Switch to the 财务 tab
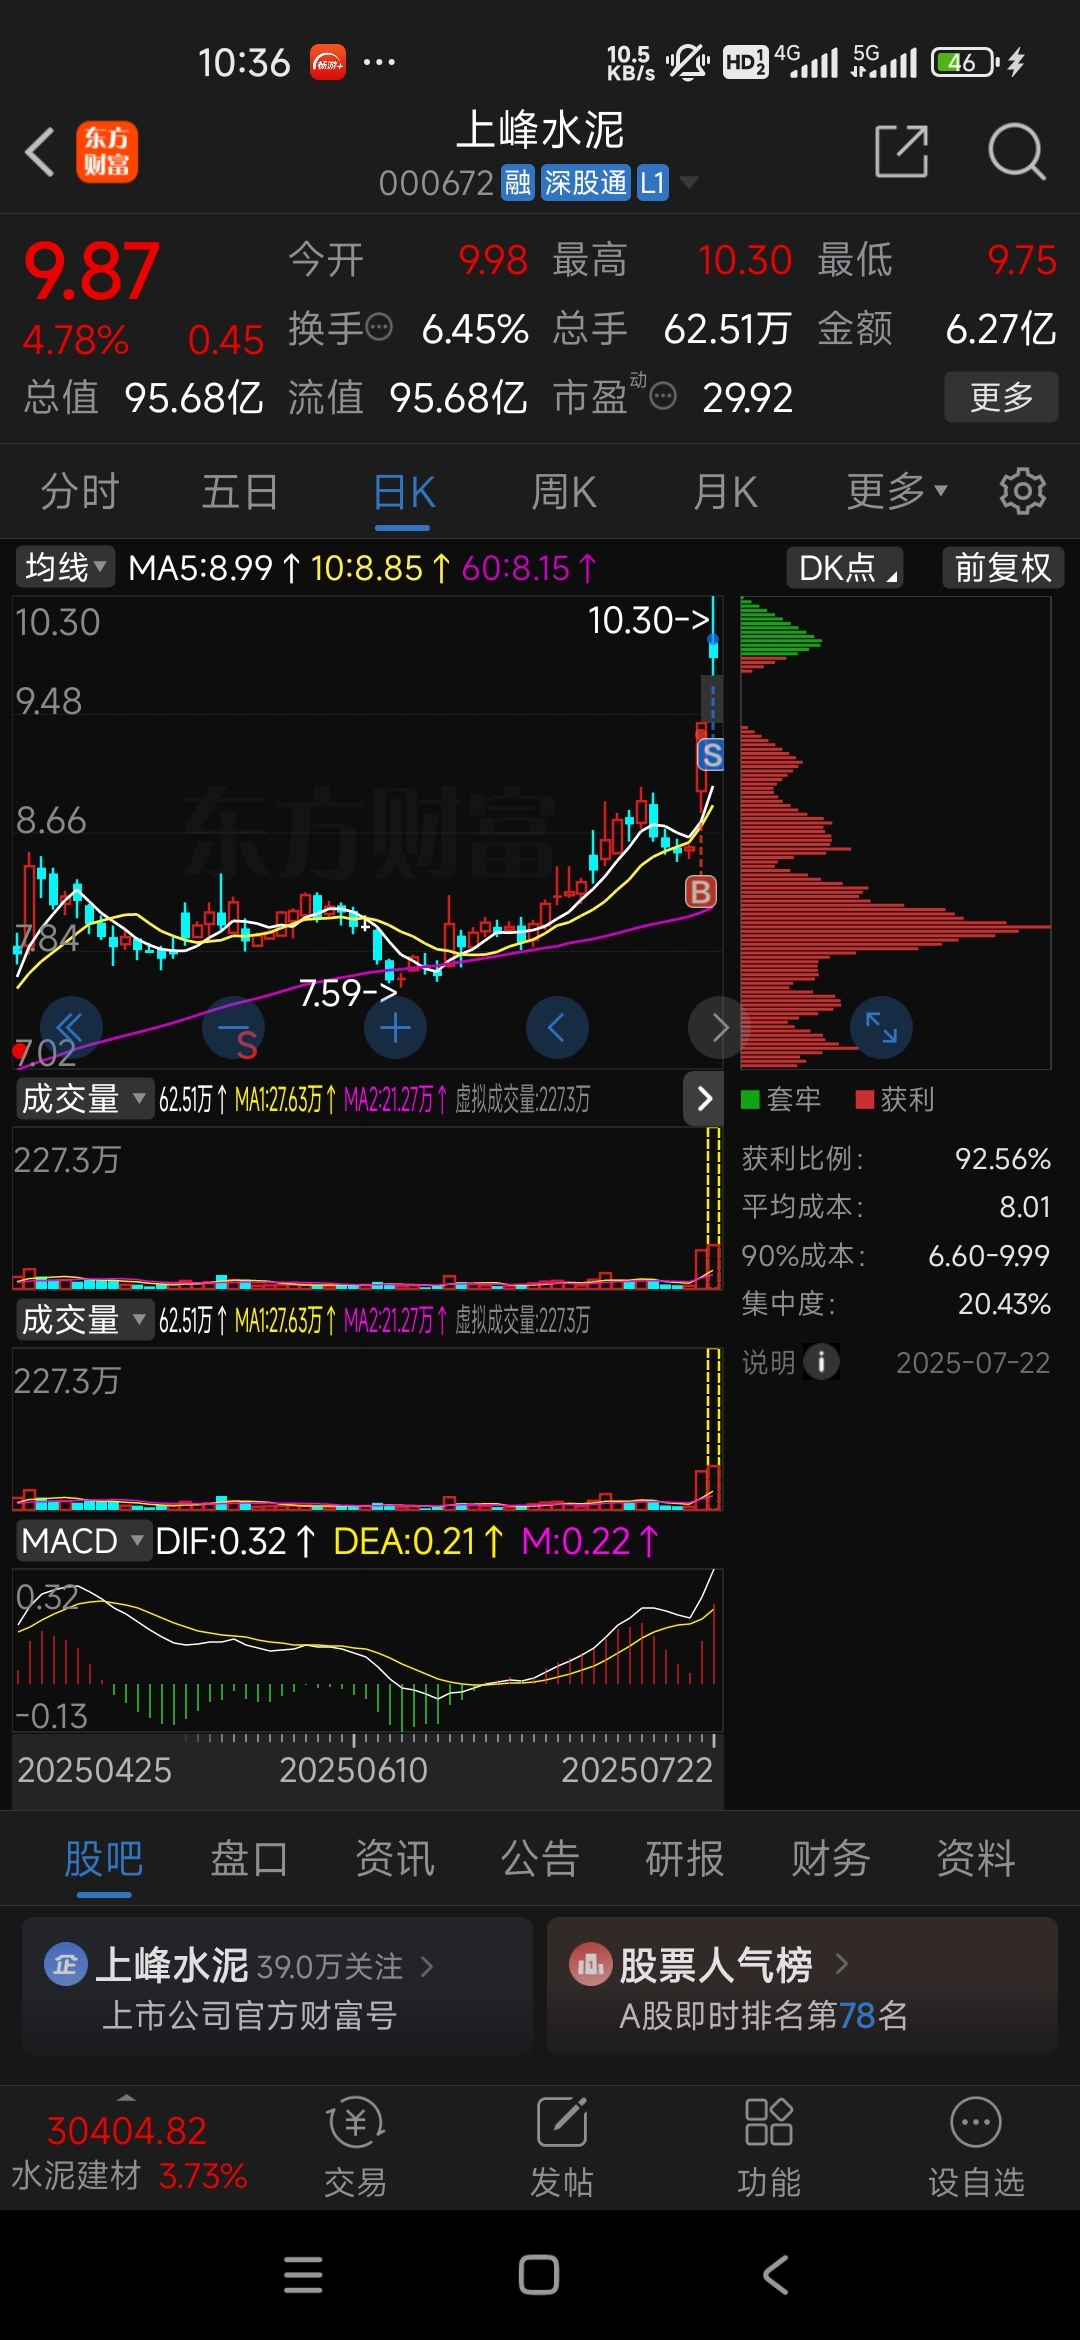The width and height of the screenshot is (1080, 2340). [x=831, y=1859]
